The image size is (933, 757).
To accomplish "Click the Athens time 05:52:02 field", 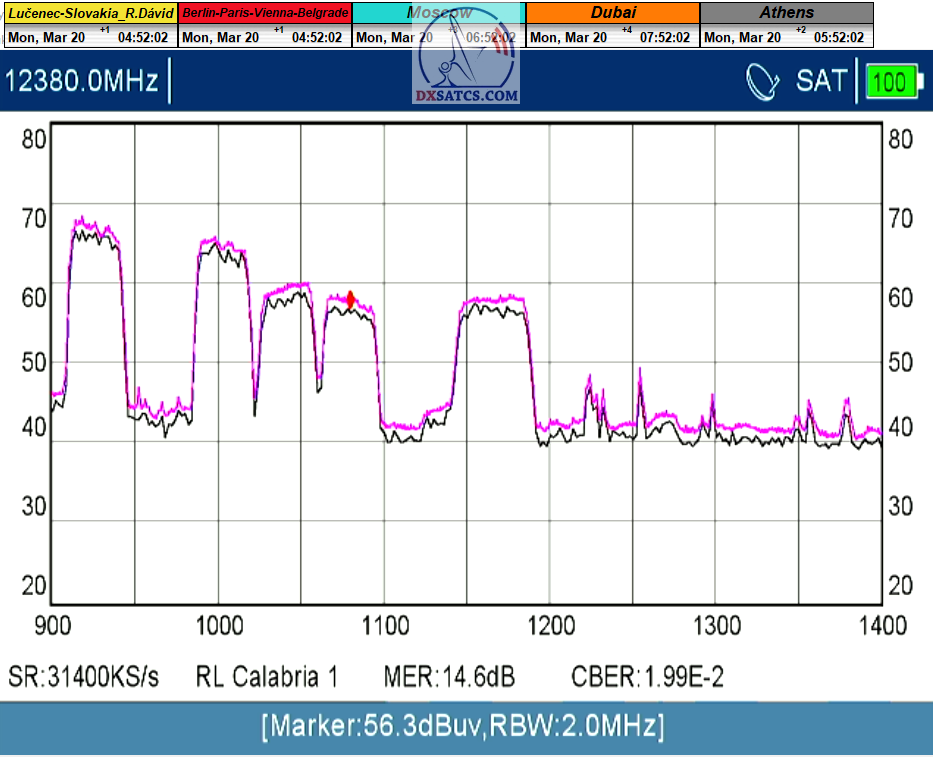I will (838, 37).
